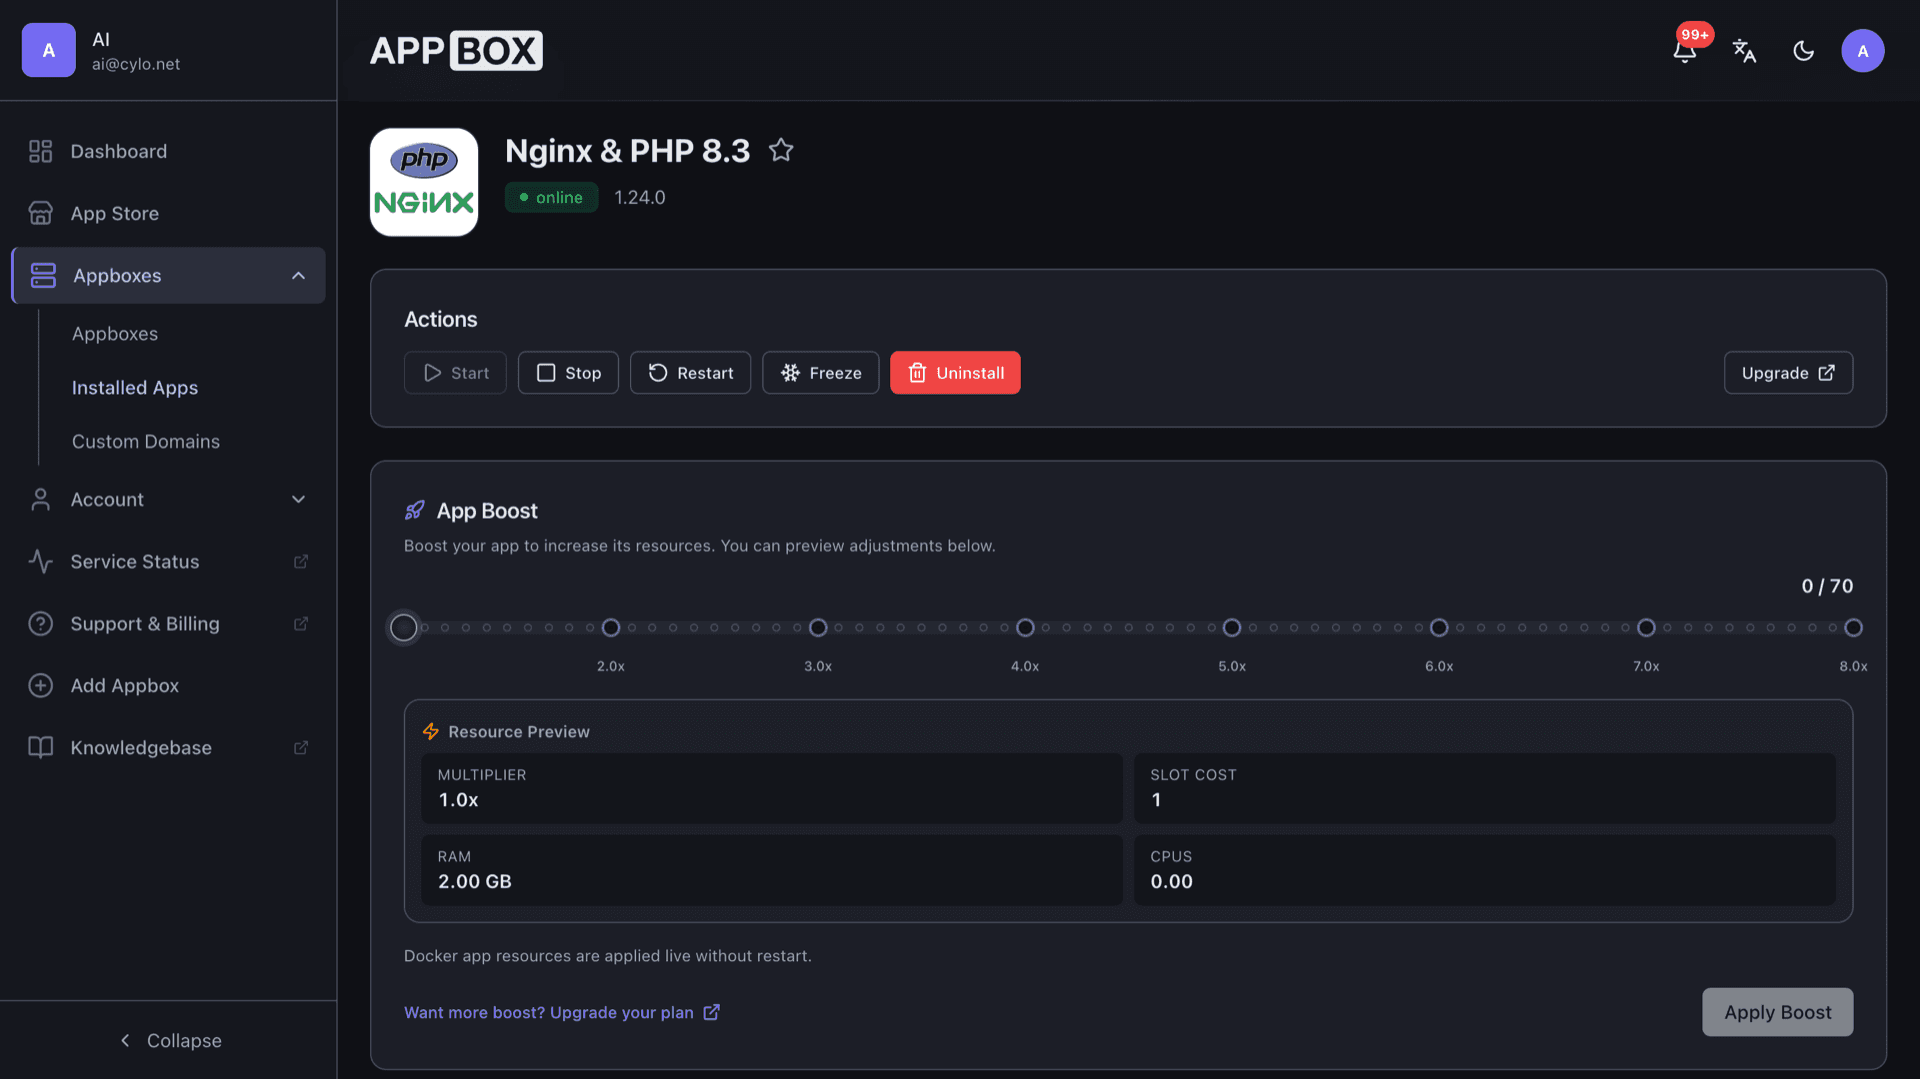
Task: Open Upgrade your plan link
Action: (x=562, y=1012)
